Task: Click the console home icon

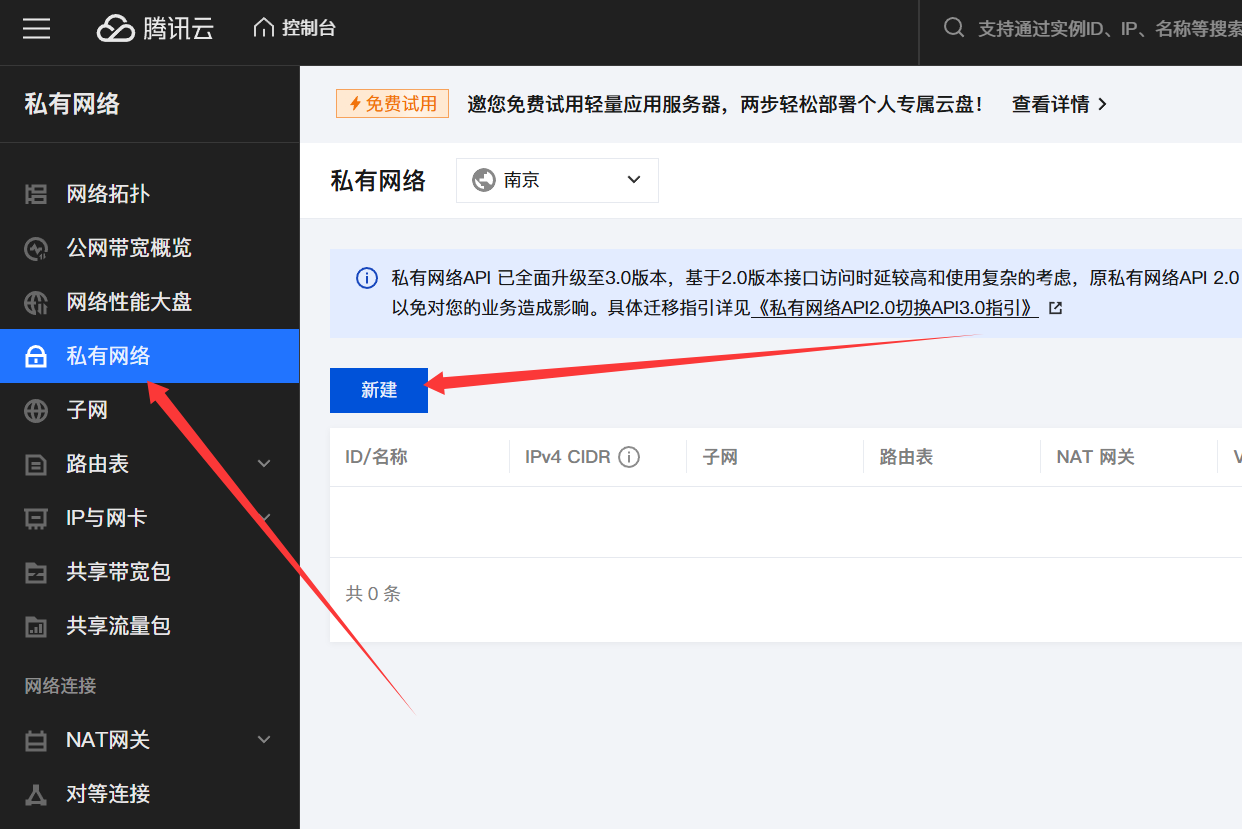Action: [263, 28]
